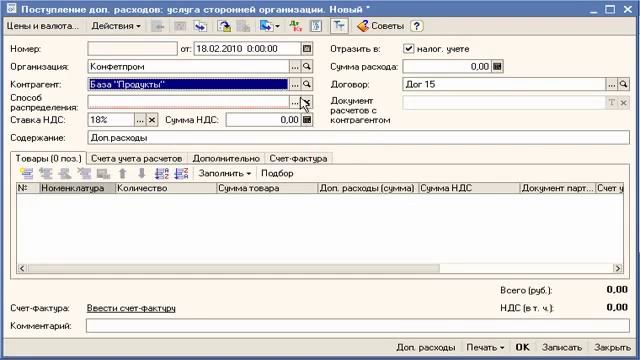
Task: Show the ДтКт posting result icon
Action: [296, 26]
